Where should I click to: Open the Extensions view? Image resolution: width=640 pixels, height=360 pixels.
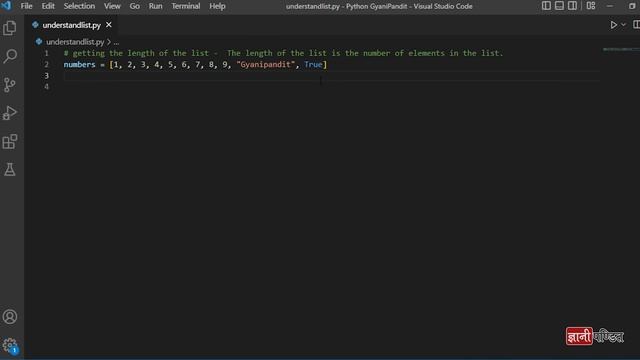10,142
